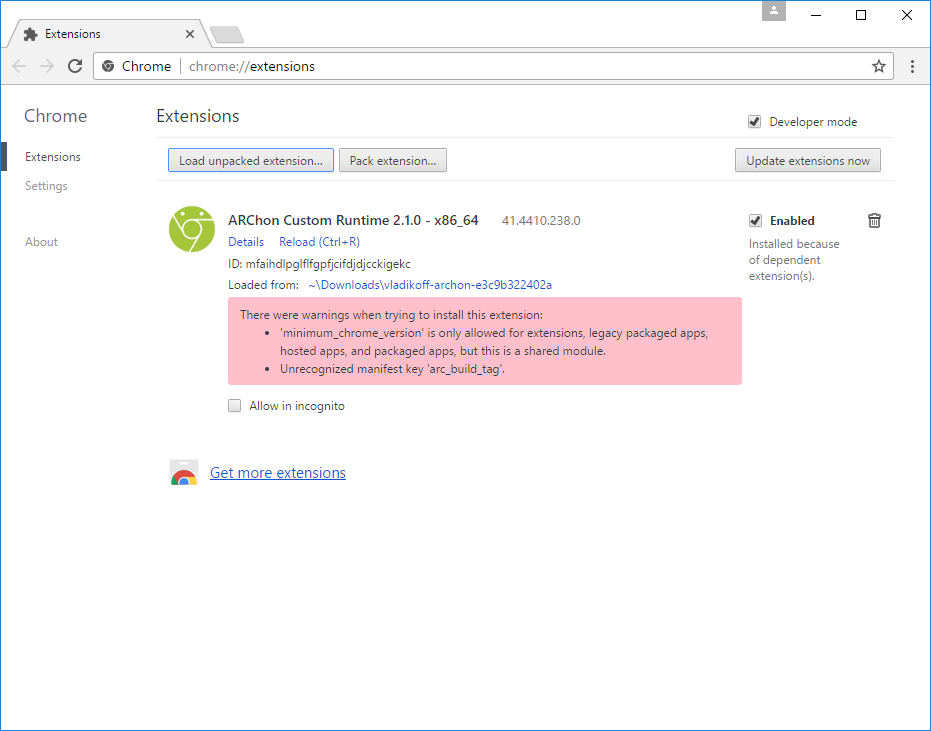The width and height of the screenshot is (931, 731).
Task: Check Allow in incognito
Action: point(235,406)
